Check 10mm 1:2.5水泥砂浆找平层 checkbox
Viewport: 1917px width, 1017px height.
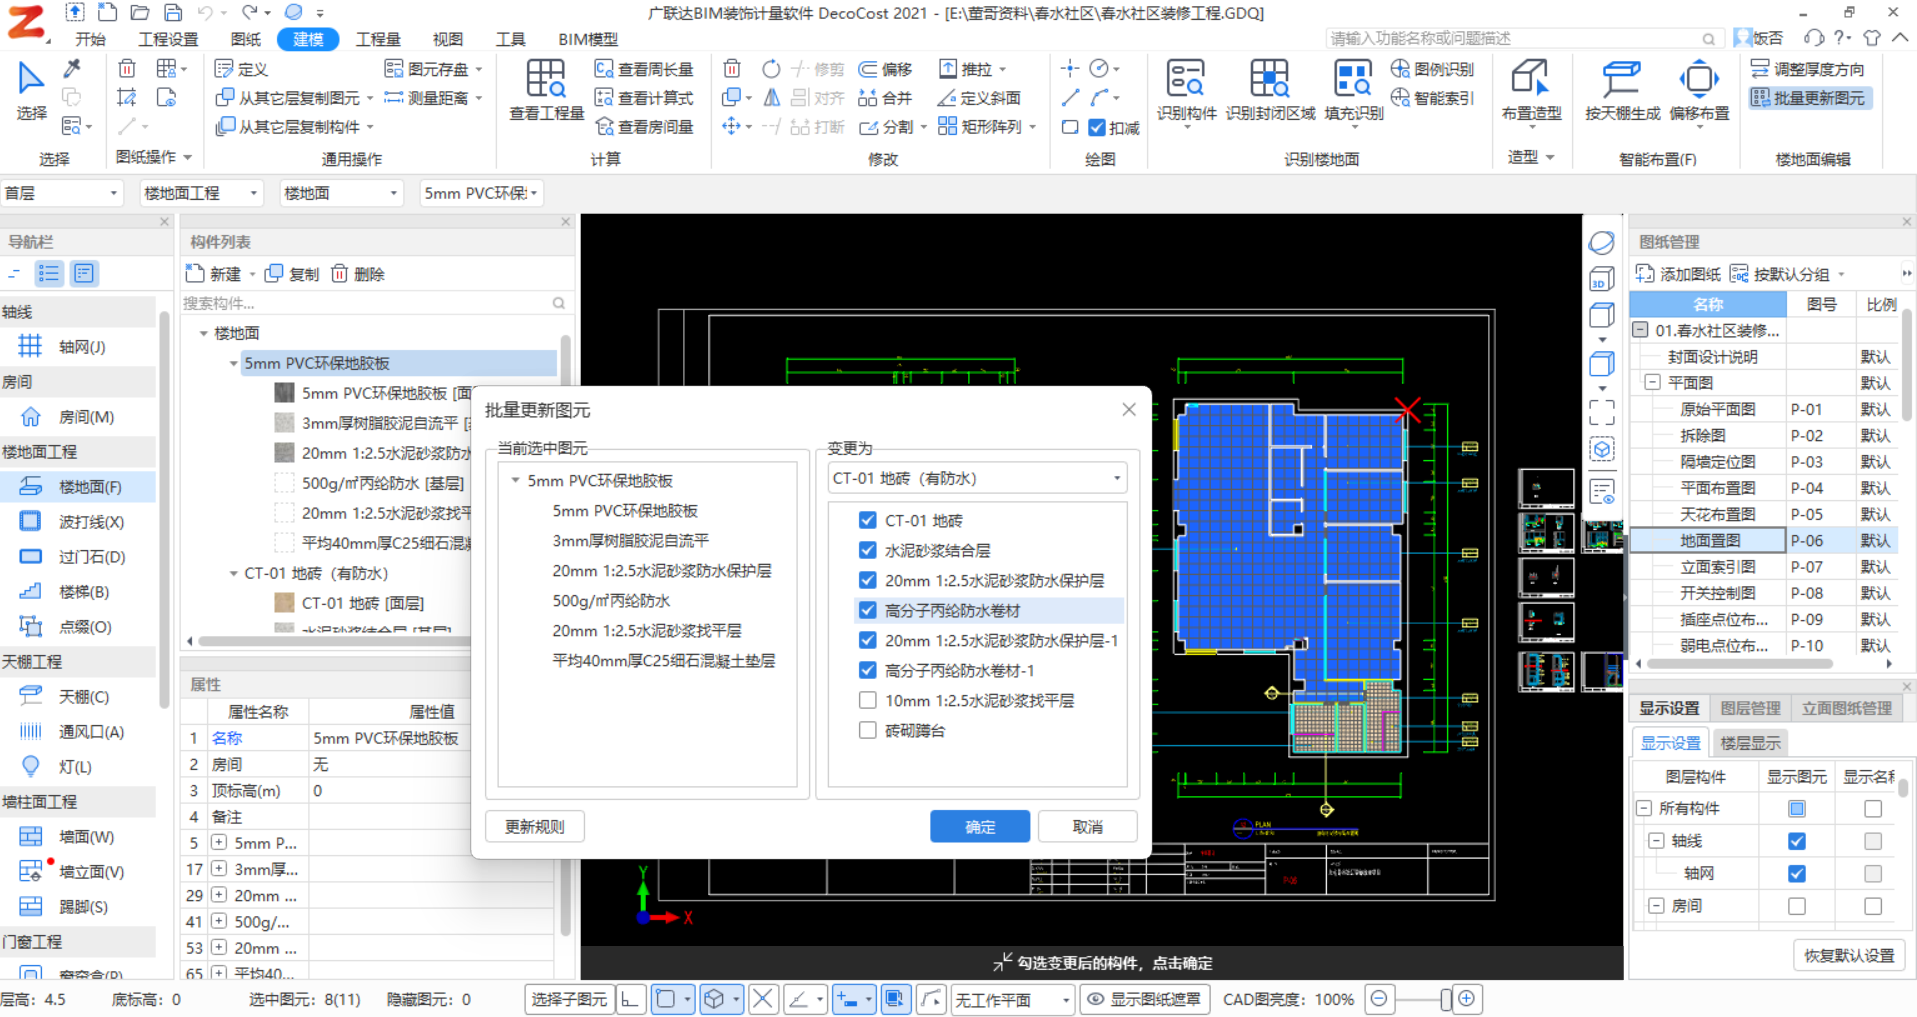(x=867, y=700)
